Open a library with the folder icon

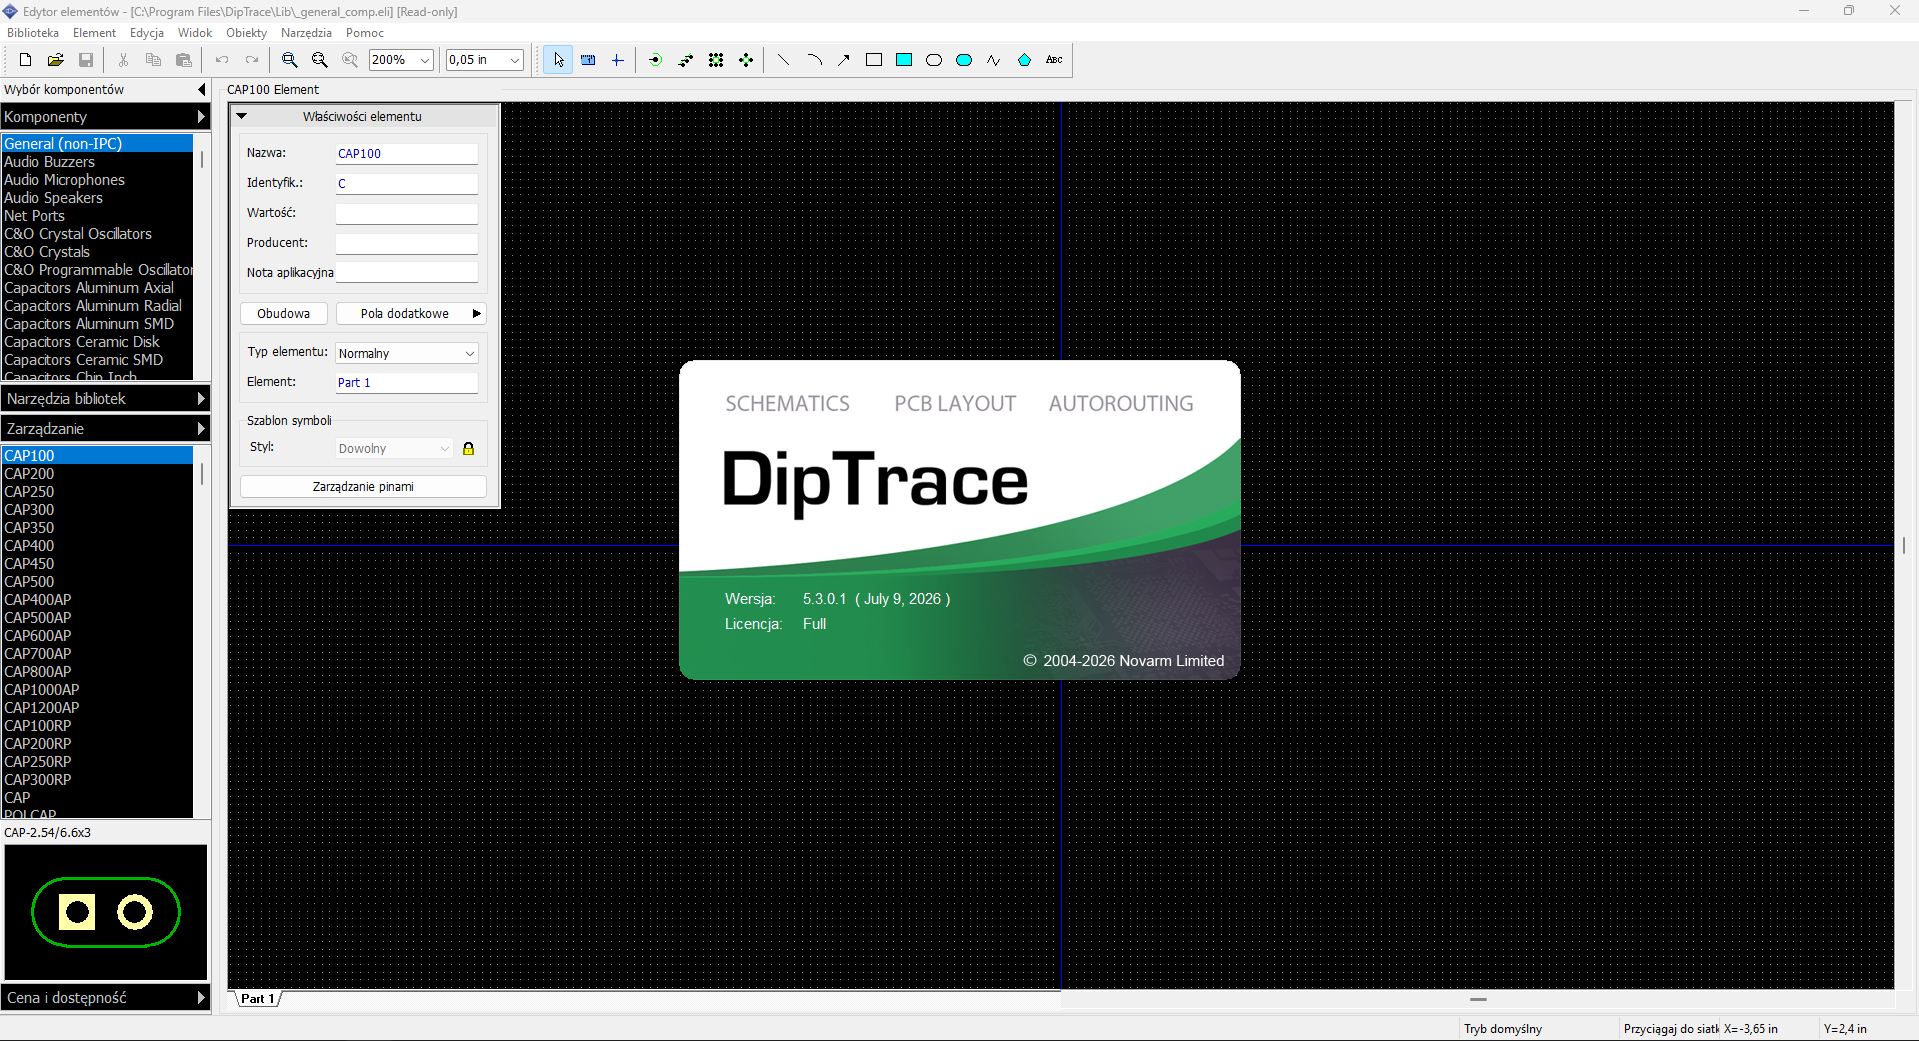(56, 60)
